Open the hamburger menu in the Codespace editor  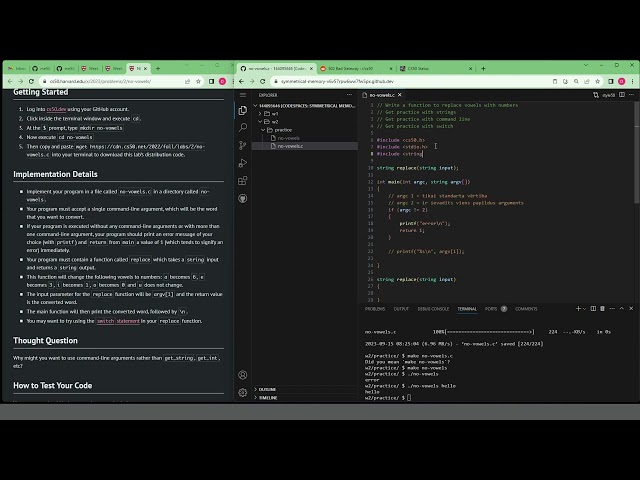click(x=243, y=95)
